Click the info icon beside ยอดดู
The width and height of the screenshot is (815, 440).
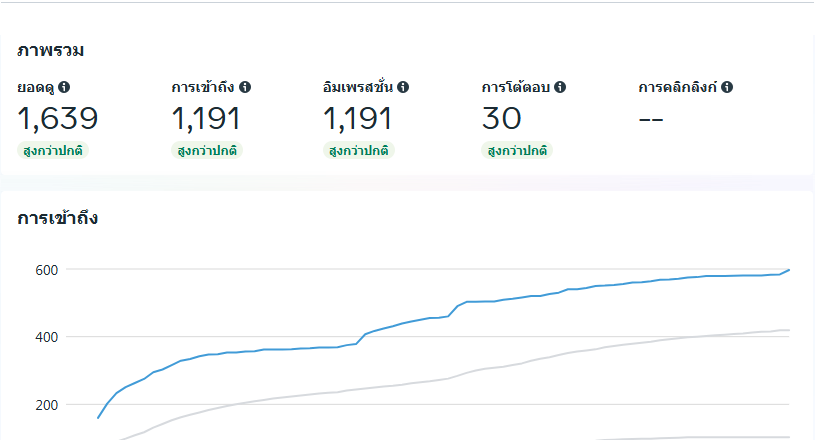coord(64,88)
